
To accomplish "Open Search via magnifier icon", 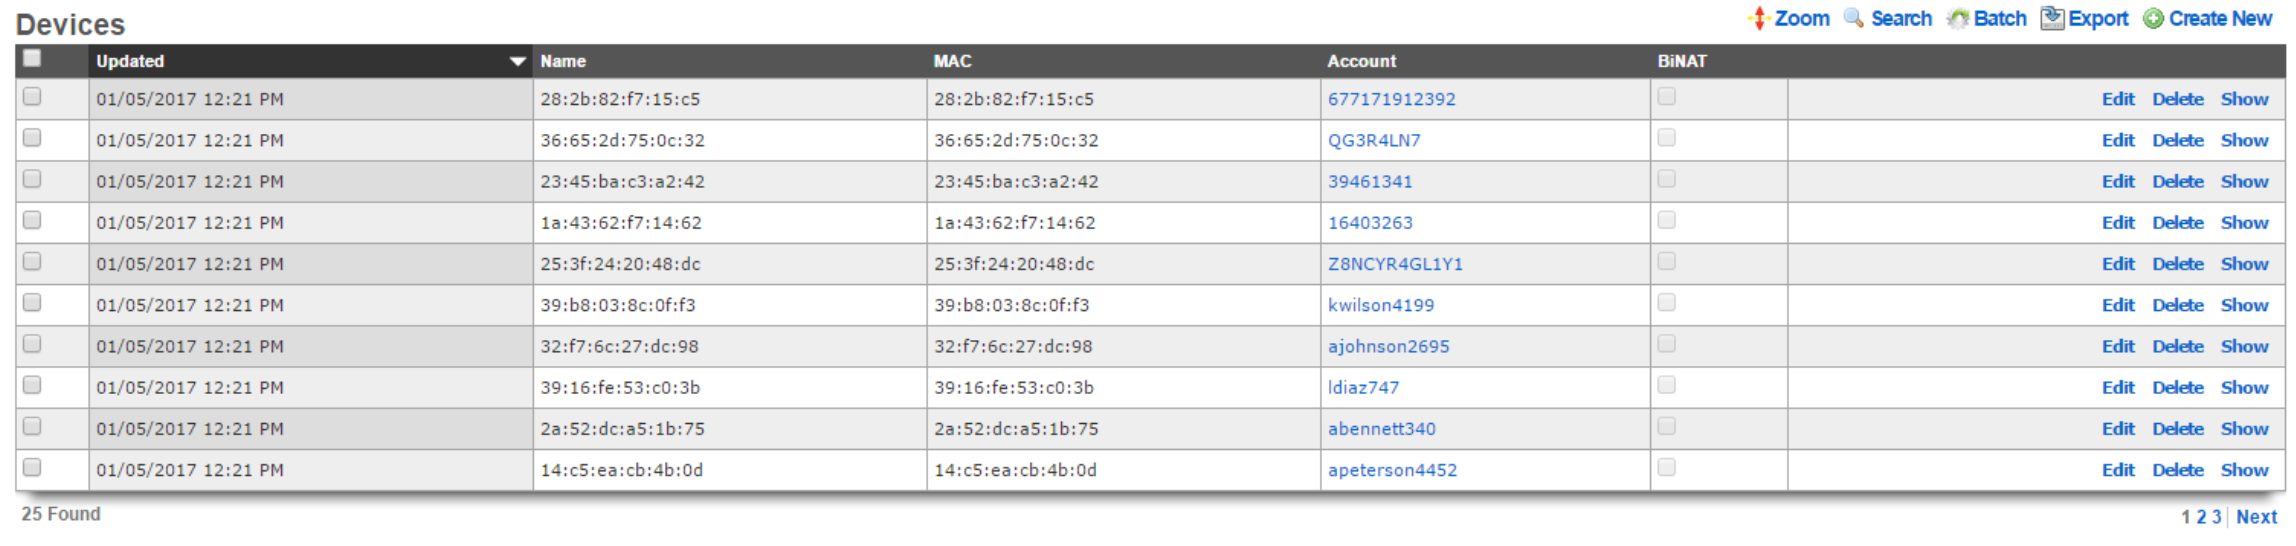I will 1853,18.
